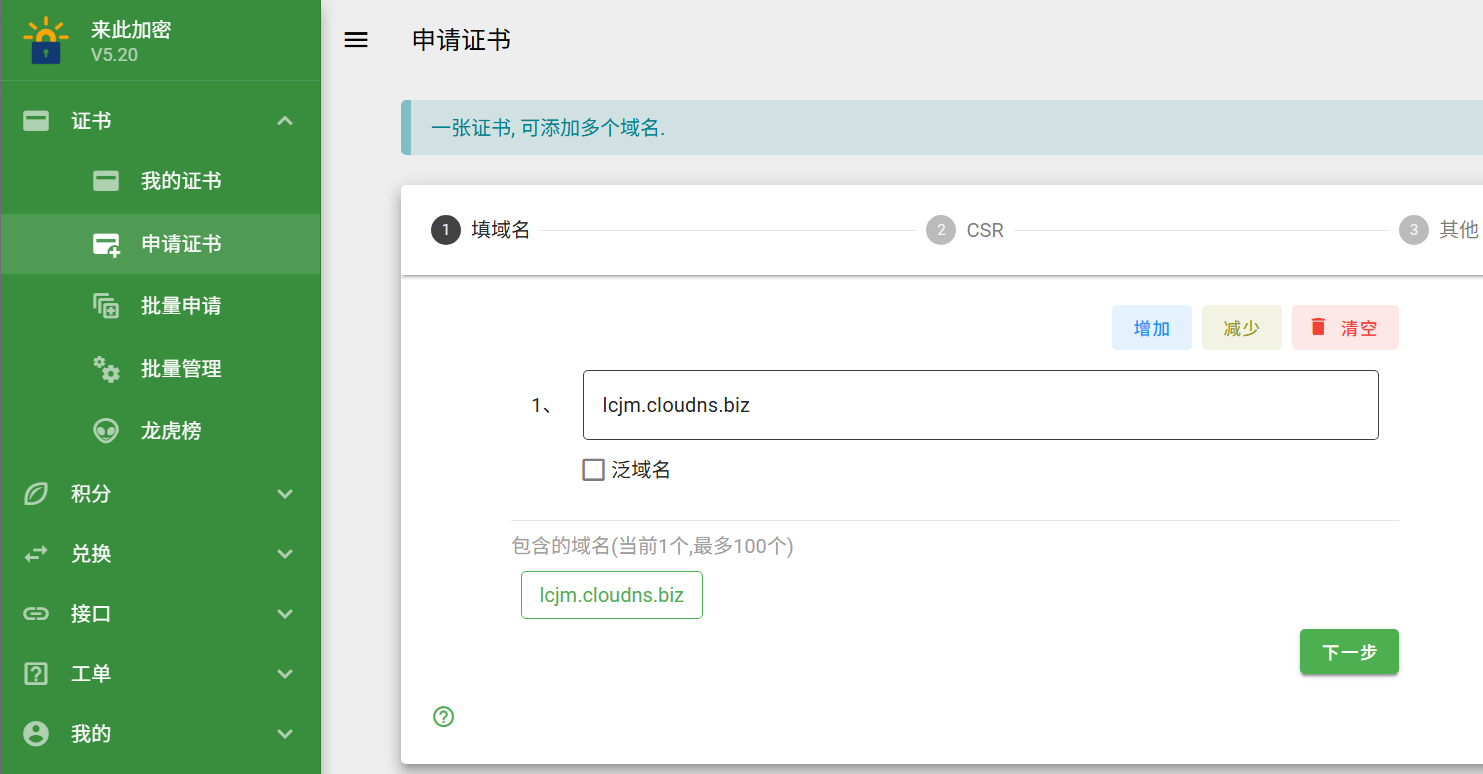
Task: Click the 来此加密 app title
Action: click(x=131, y=29)
